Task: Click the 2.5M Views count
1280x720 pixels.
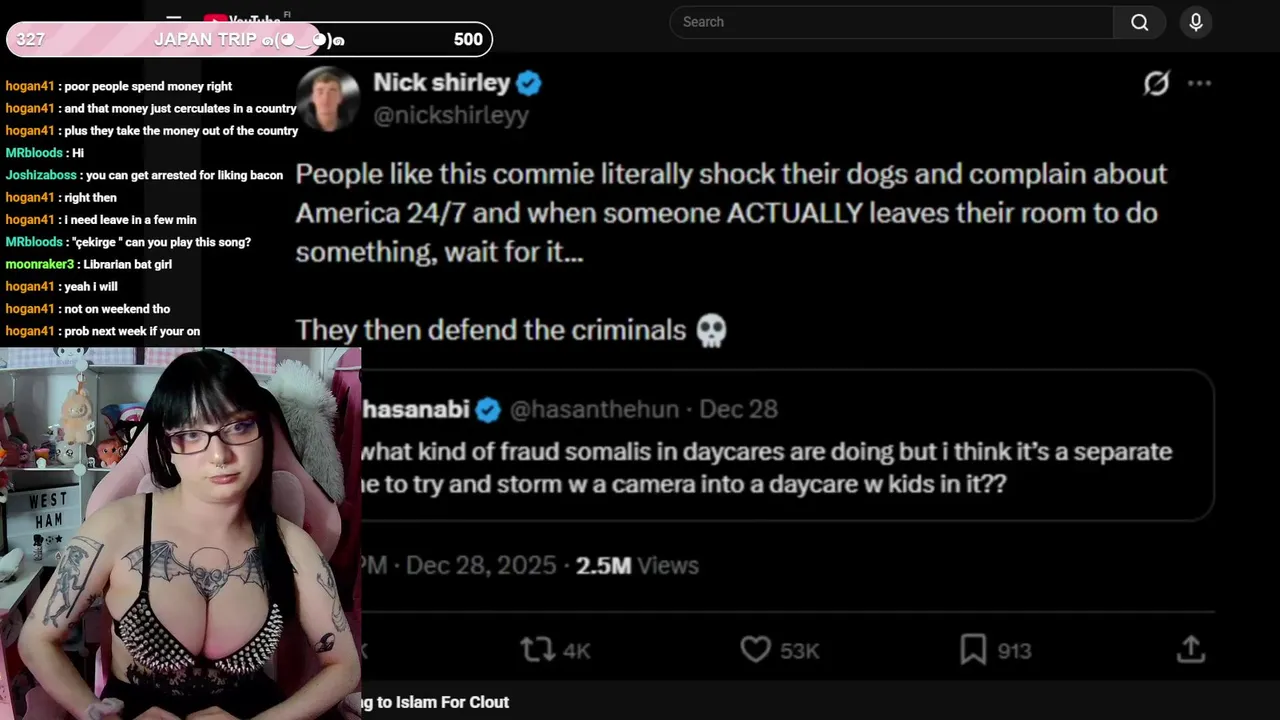Action: (x=637, y=565)
